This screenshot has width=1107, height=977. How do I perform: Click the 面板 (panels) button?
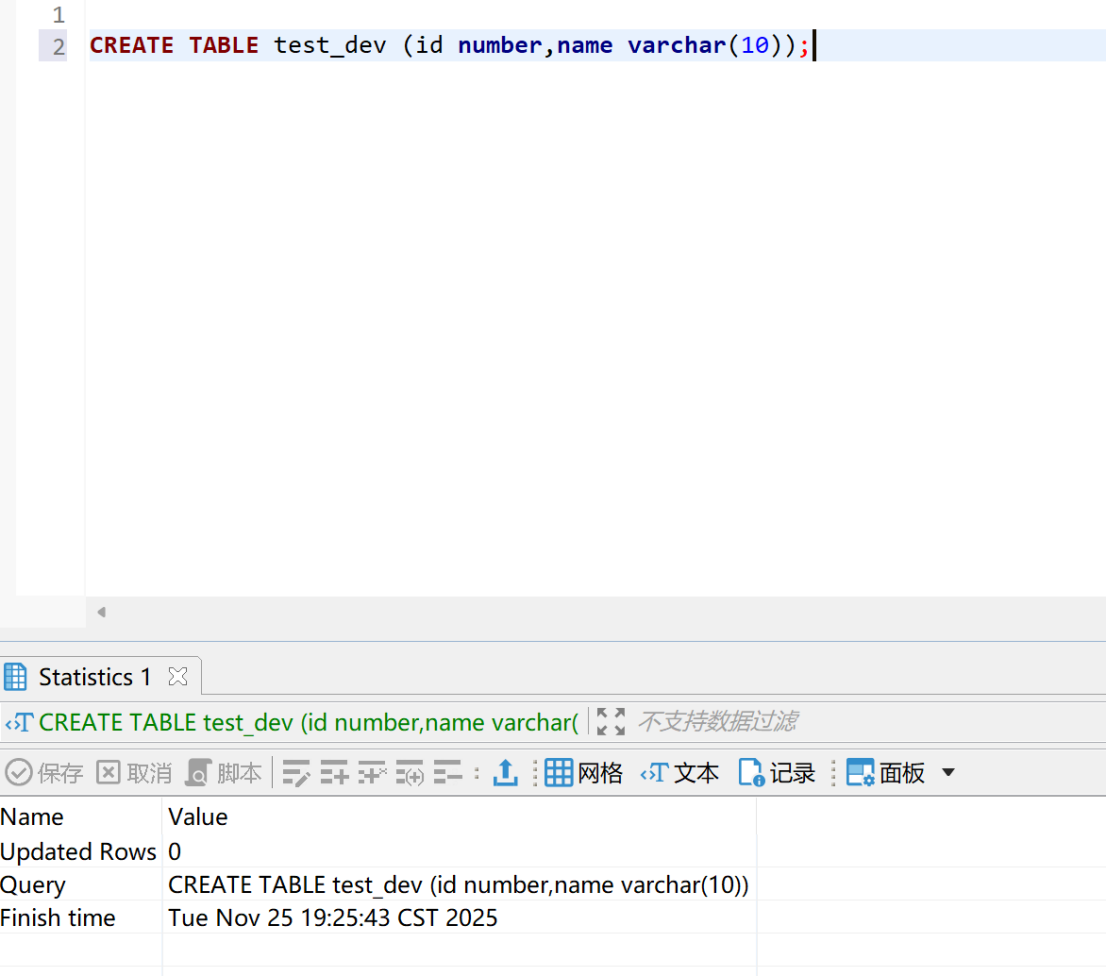886,773
